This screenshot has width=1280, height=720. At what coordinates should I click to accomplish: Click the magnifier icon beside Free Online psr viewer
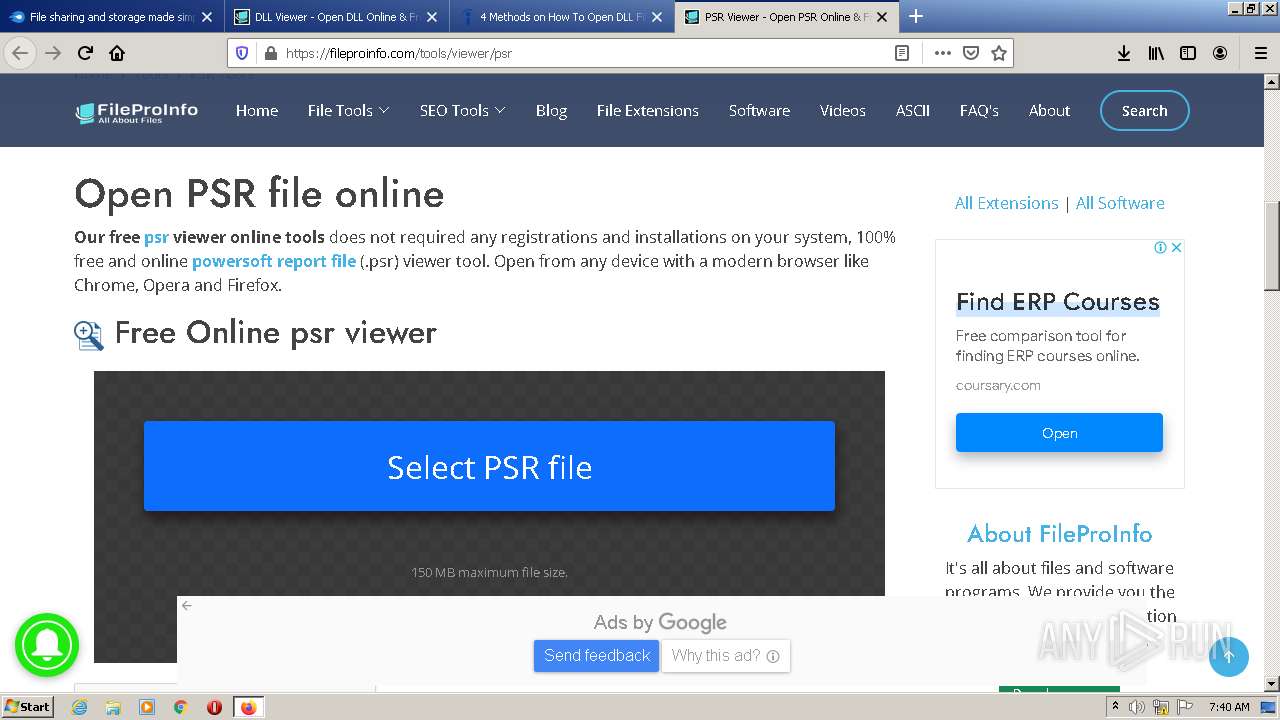click(x=89, y=335)
